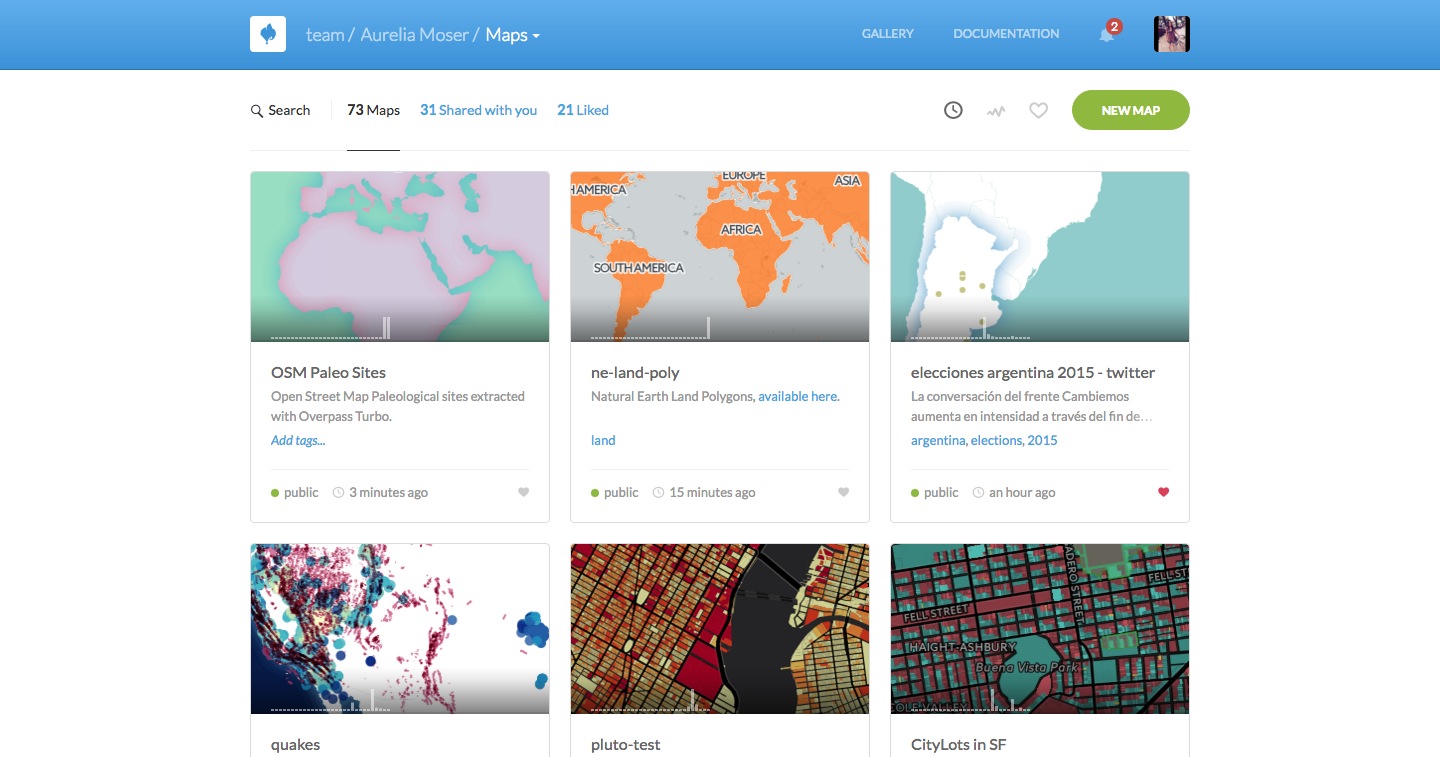This screenshot has width=1440, height=757.
Task: Open the pluto-test map thumbnail
Action: pos(720,629)
